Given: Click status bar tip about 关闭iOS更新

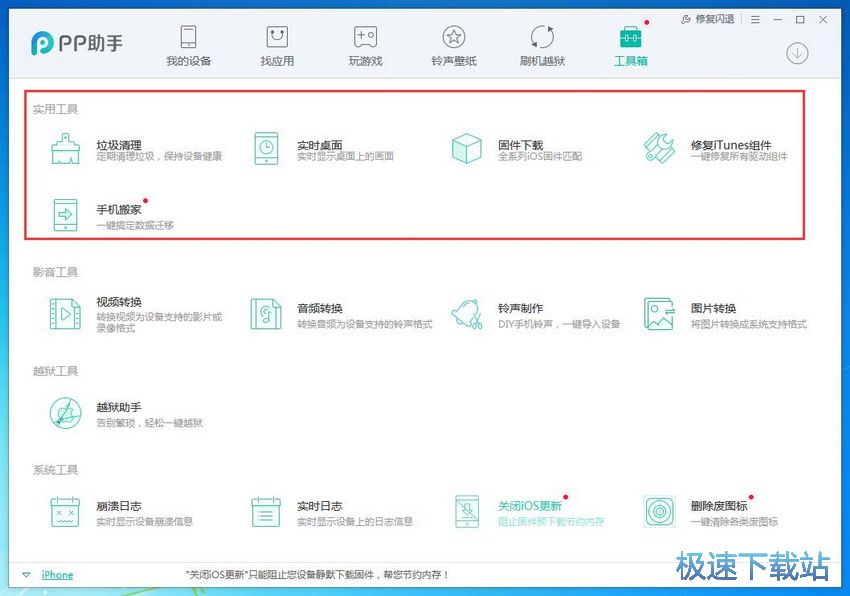Looking at the screenshot, I should [317, 575].
